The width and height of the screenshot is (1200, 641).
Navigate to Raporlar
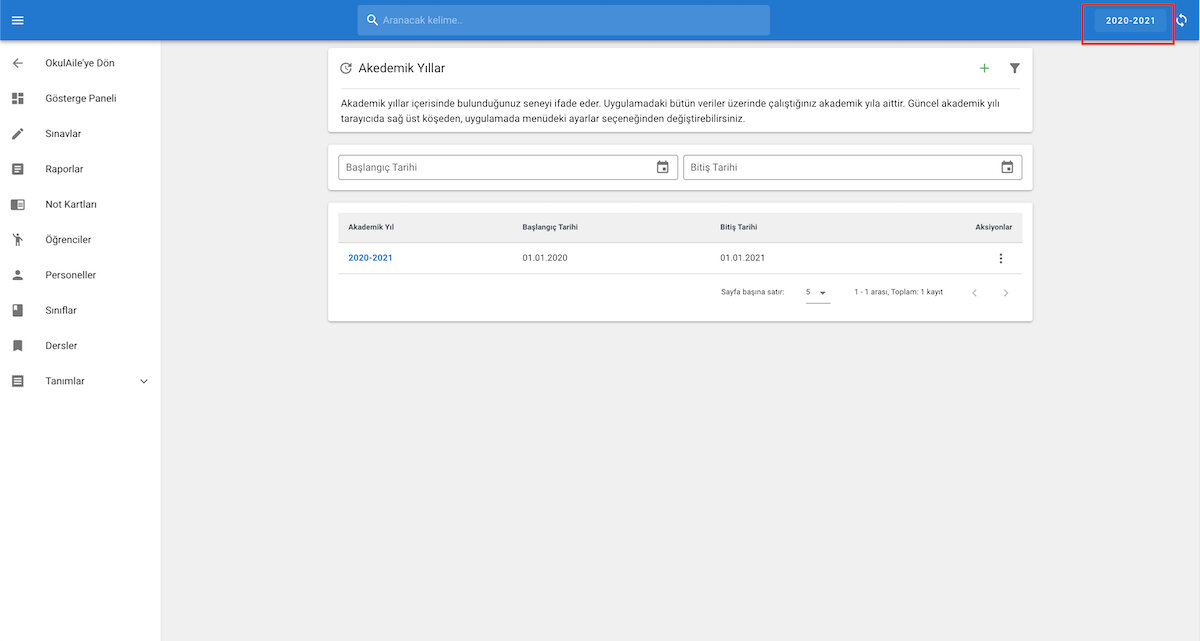coord(64,169)
